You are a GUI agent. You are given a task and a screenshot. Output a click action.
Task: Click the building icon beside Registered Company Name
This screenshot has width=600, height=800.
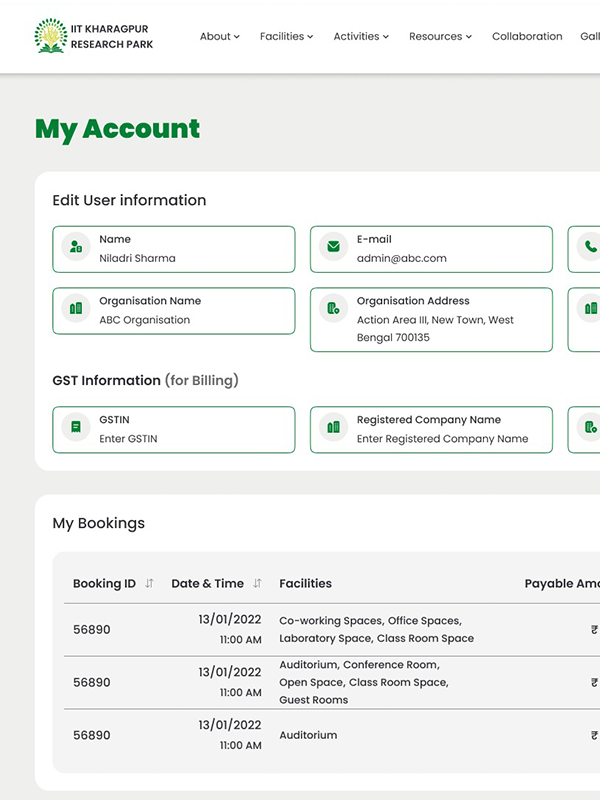(x=333, y=427)
